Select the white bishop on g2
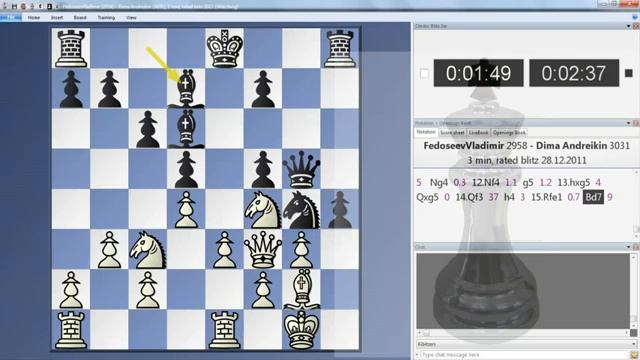The width and height of the screenshot is (640, 360). pyautogui.click(x=302, y=289)
